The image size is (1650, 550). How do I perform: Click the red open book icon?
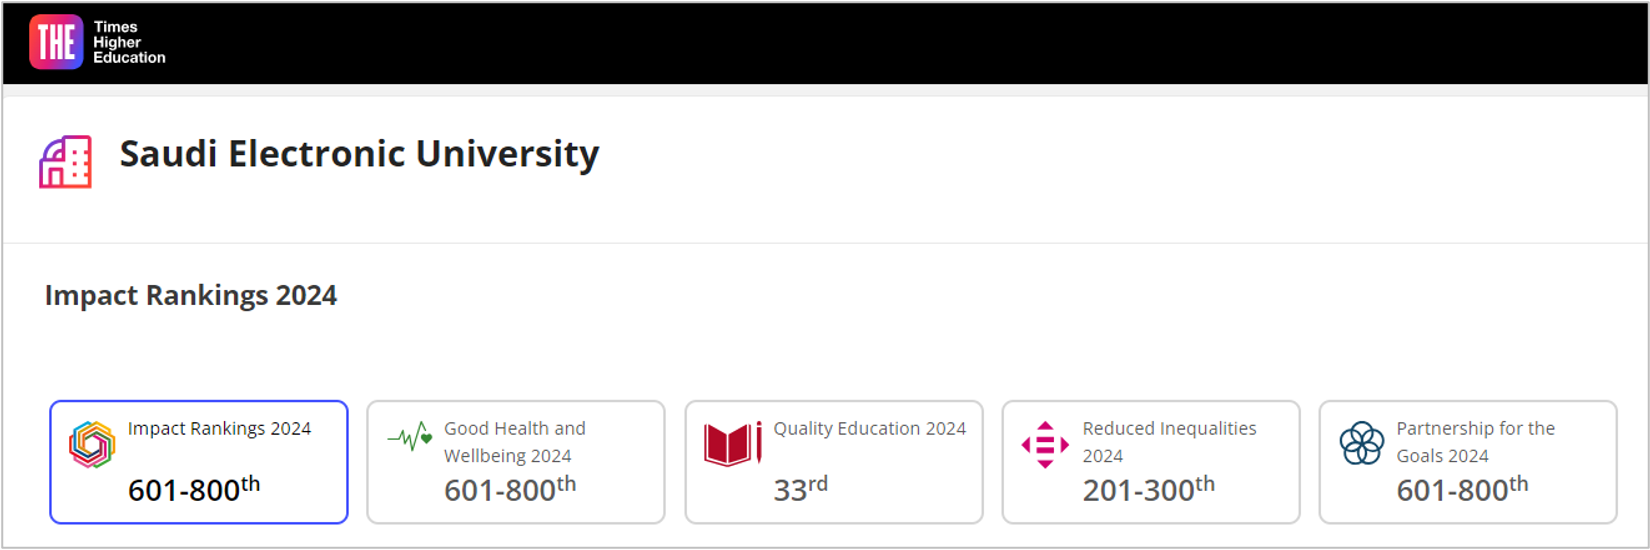click(x=733, y=444)
